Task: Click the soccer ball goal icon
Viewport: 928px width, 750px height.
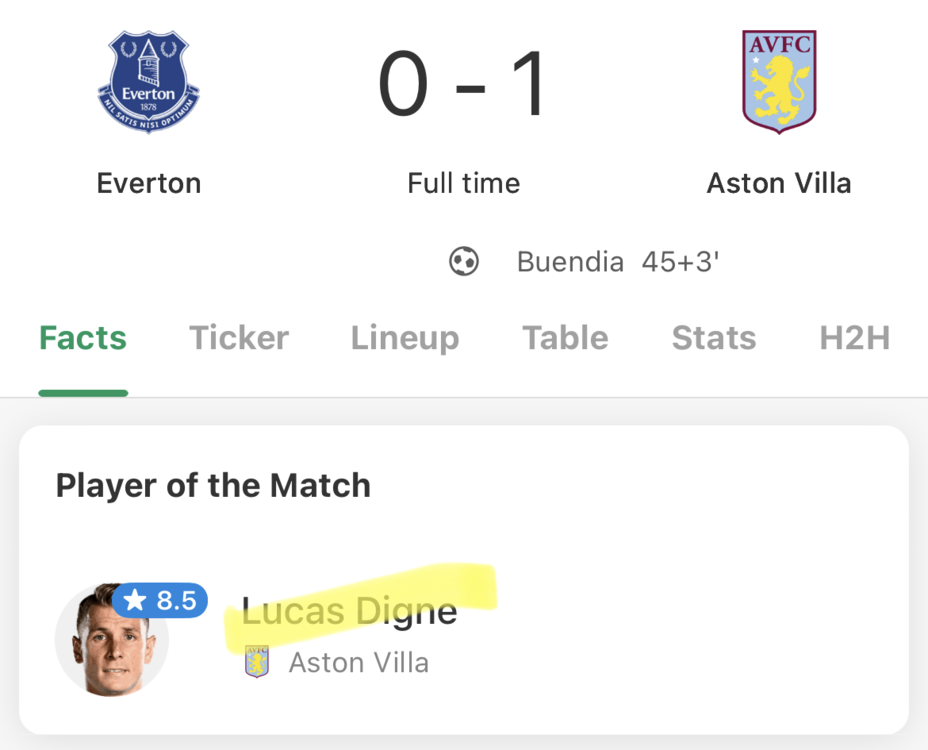Action: point(463,262)
